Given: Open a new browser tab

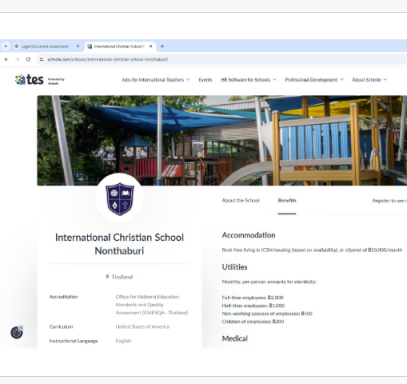Looking at the screenshot, I should point(162,46).
